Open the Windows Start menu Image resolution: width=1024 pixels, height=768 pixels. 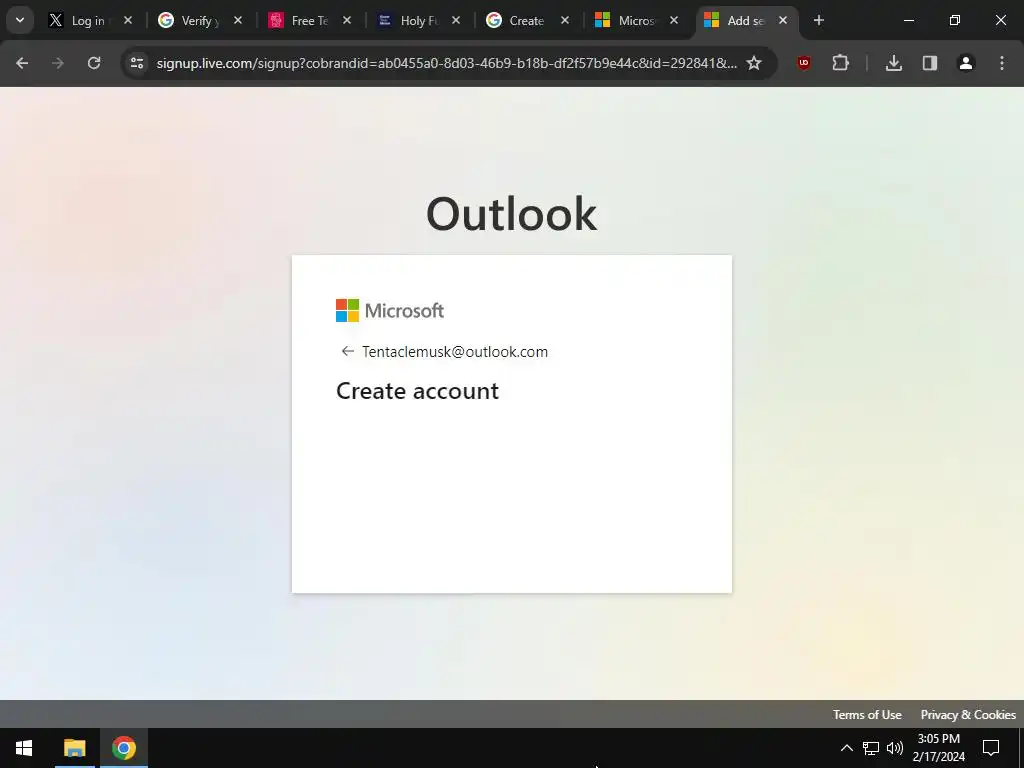tap(24, 748)
